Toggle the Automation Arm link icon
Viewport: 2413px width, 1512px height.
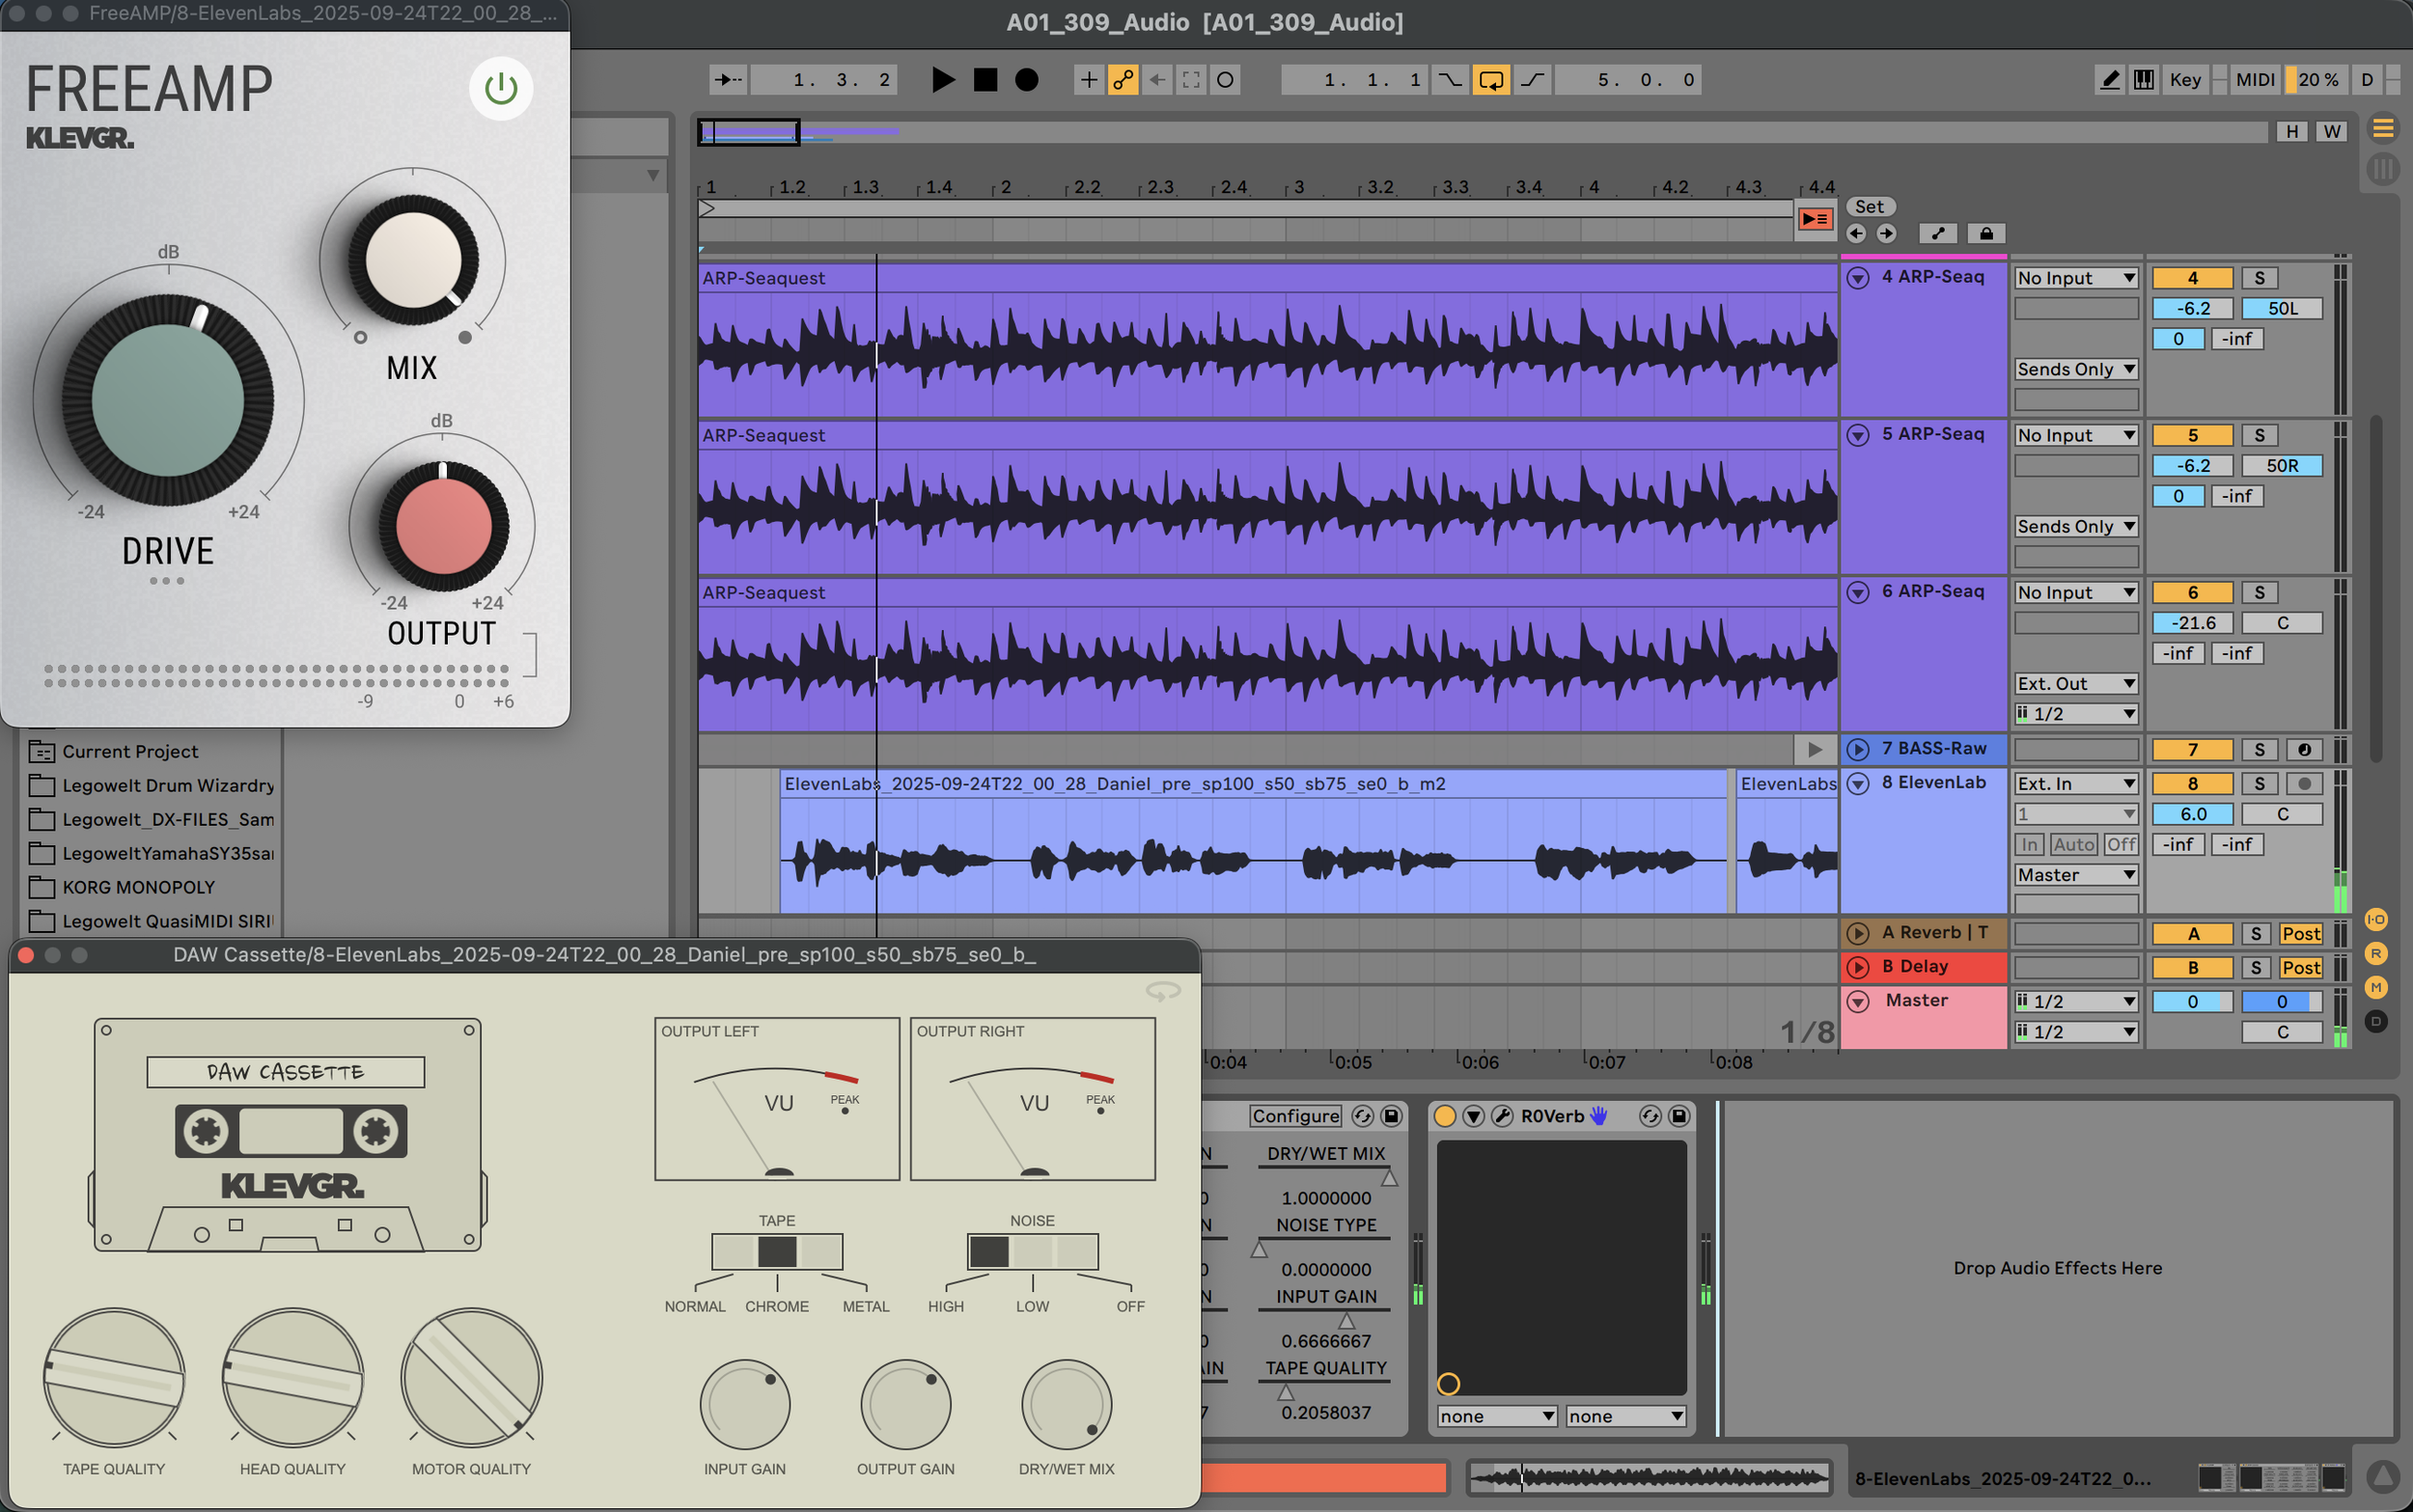pos(1123,80)
